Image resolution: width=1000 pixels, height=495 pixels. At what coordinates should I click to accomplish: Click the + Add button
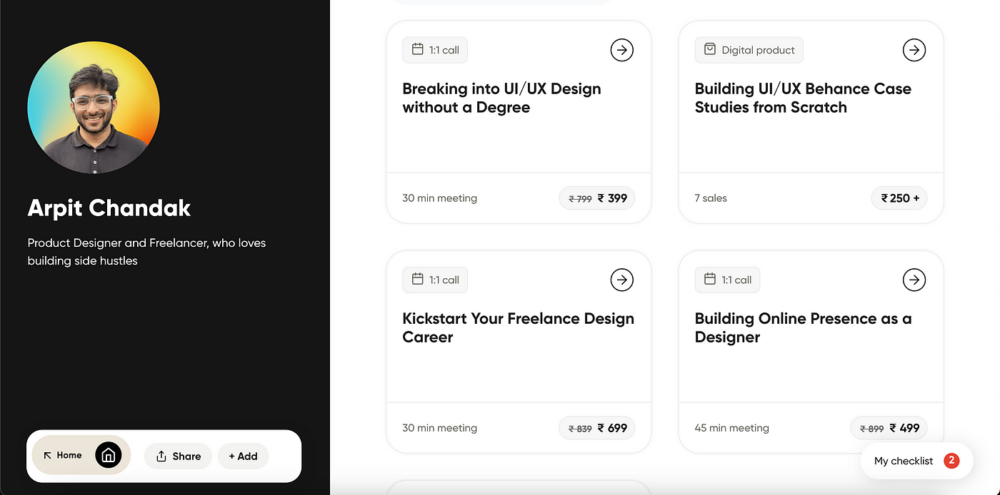[243, 456]
